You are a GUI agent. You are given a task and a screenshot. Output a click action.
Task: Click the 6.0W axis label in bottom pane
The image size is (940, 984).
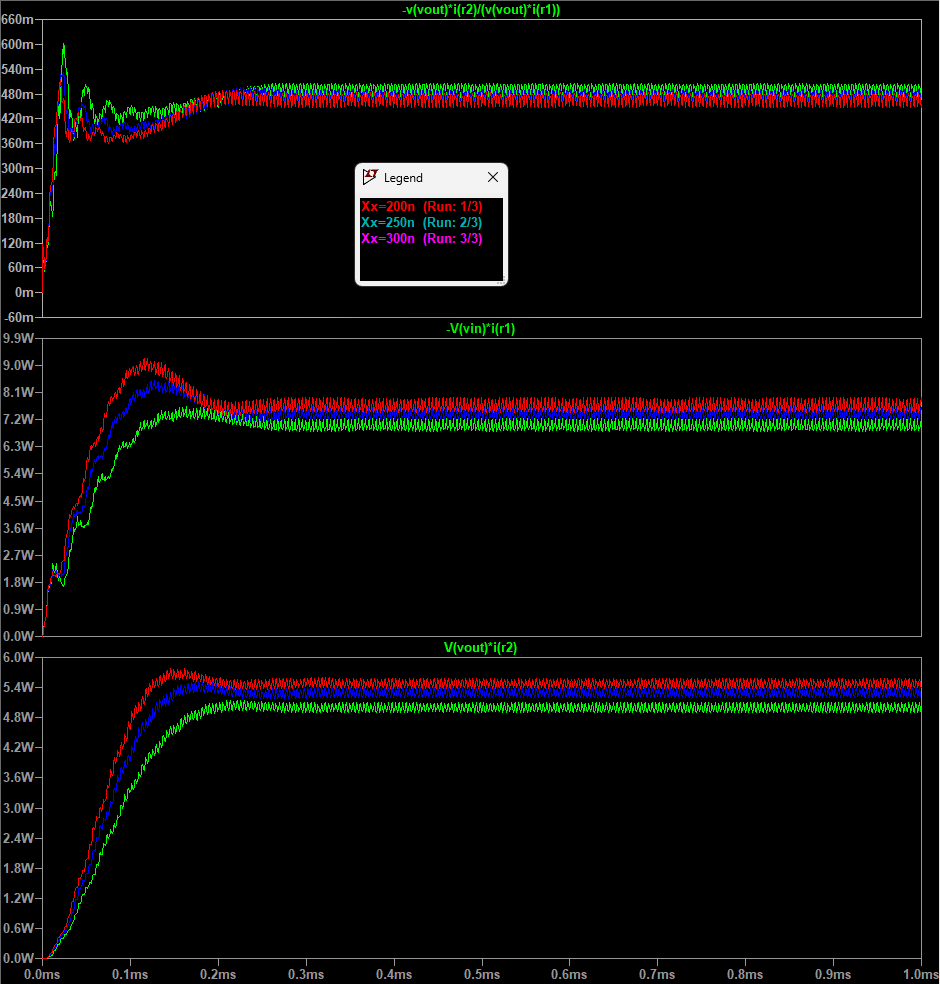18,657
